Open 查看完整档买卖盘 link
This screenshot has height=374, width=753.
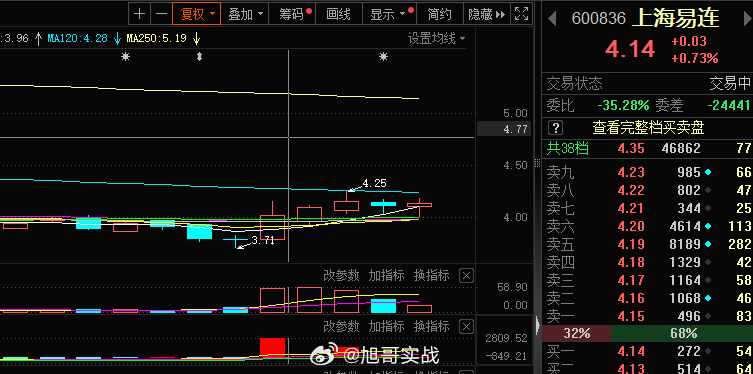pyautogui.click(x=648, y=128)
